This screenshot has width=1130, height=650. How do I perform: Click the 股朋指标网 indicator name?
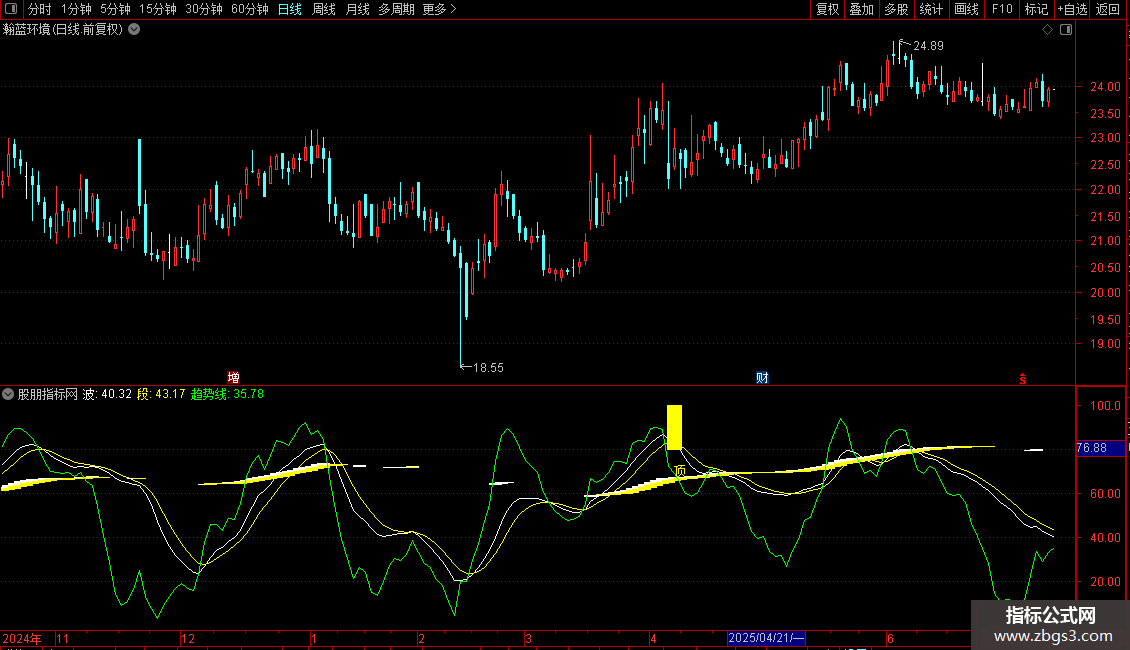click(x=48, y=394)
